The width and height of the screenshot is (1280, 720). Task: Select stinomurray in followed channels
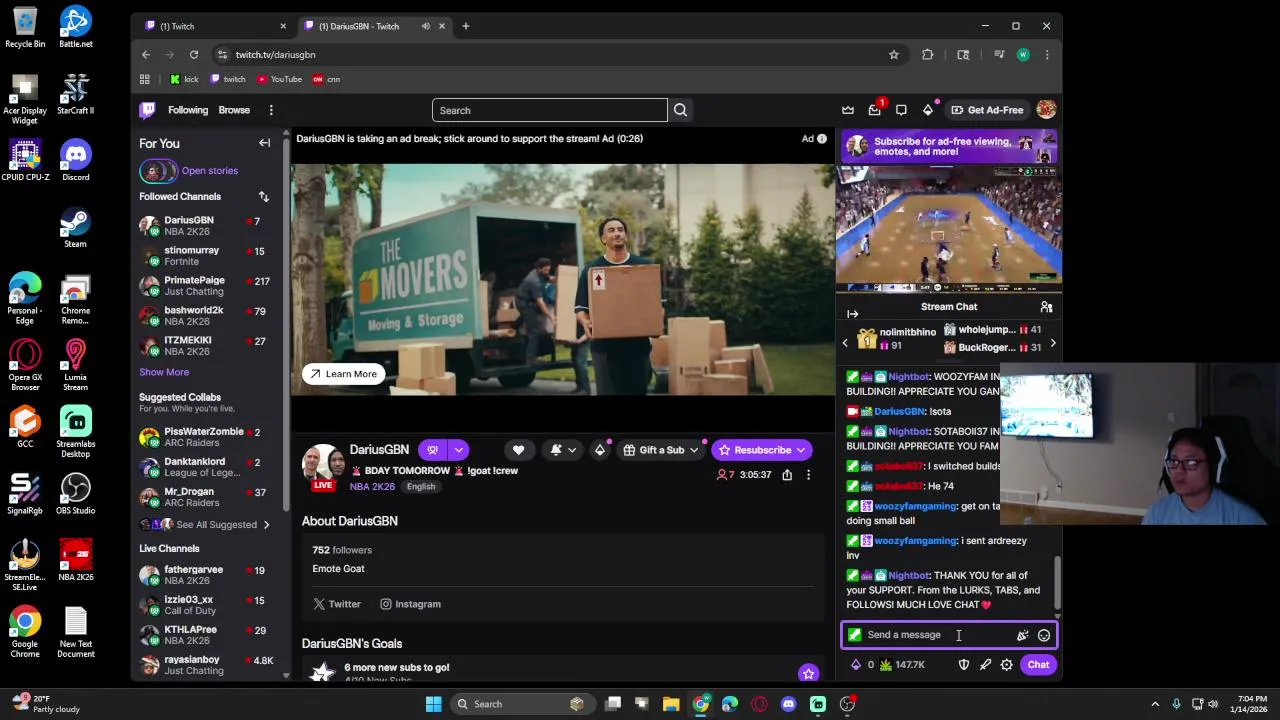tap(208, 256)
